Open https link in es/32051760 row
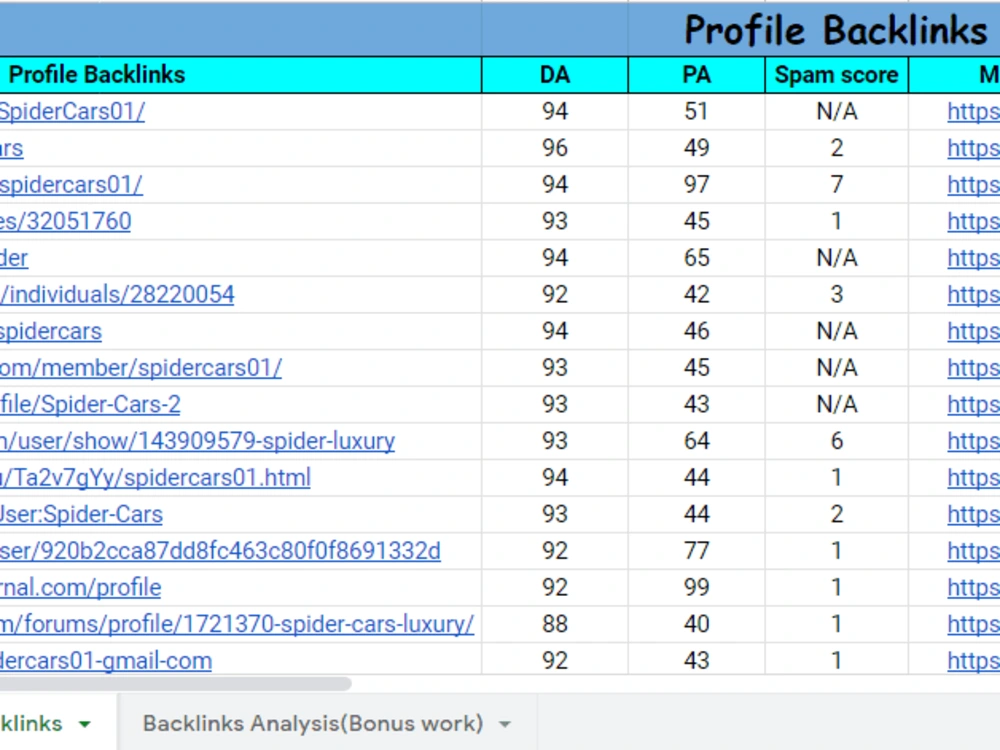The height and width of the screenshot is (750, 1000). point(973,221)
